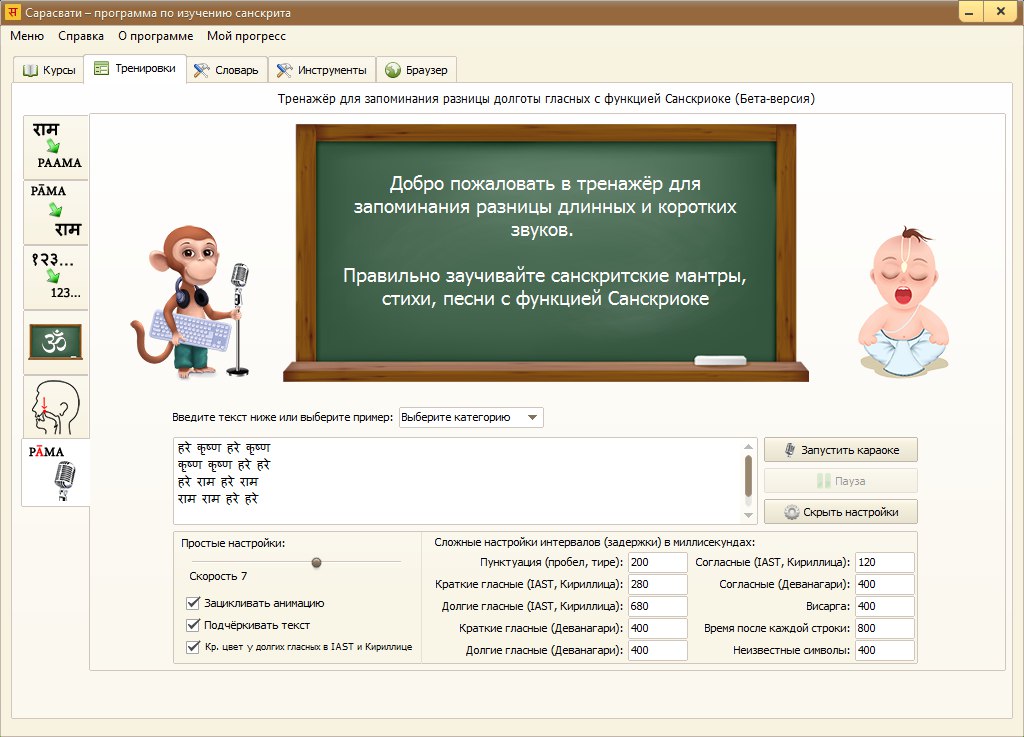The height and width of the screenshot is (737, 1024).
Task: Open the 'Меню' menu
Action: pyautogui.click(x=27, y=35)
